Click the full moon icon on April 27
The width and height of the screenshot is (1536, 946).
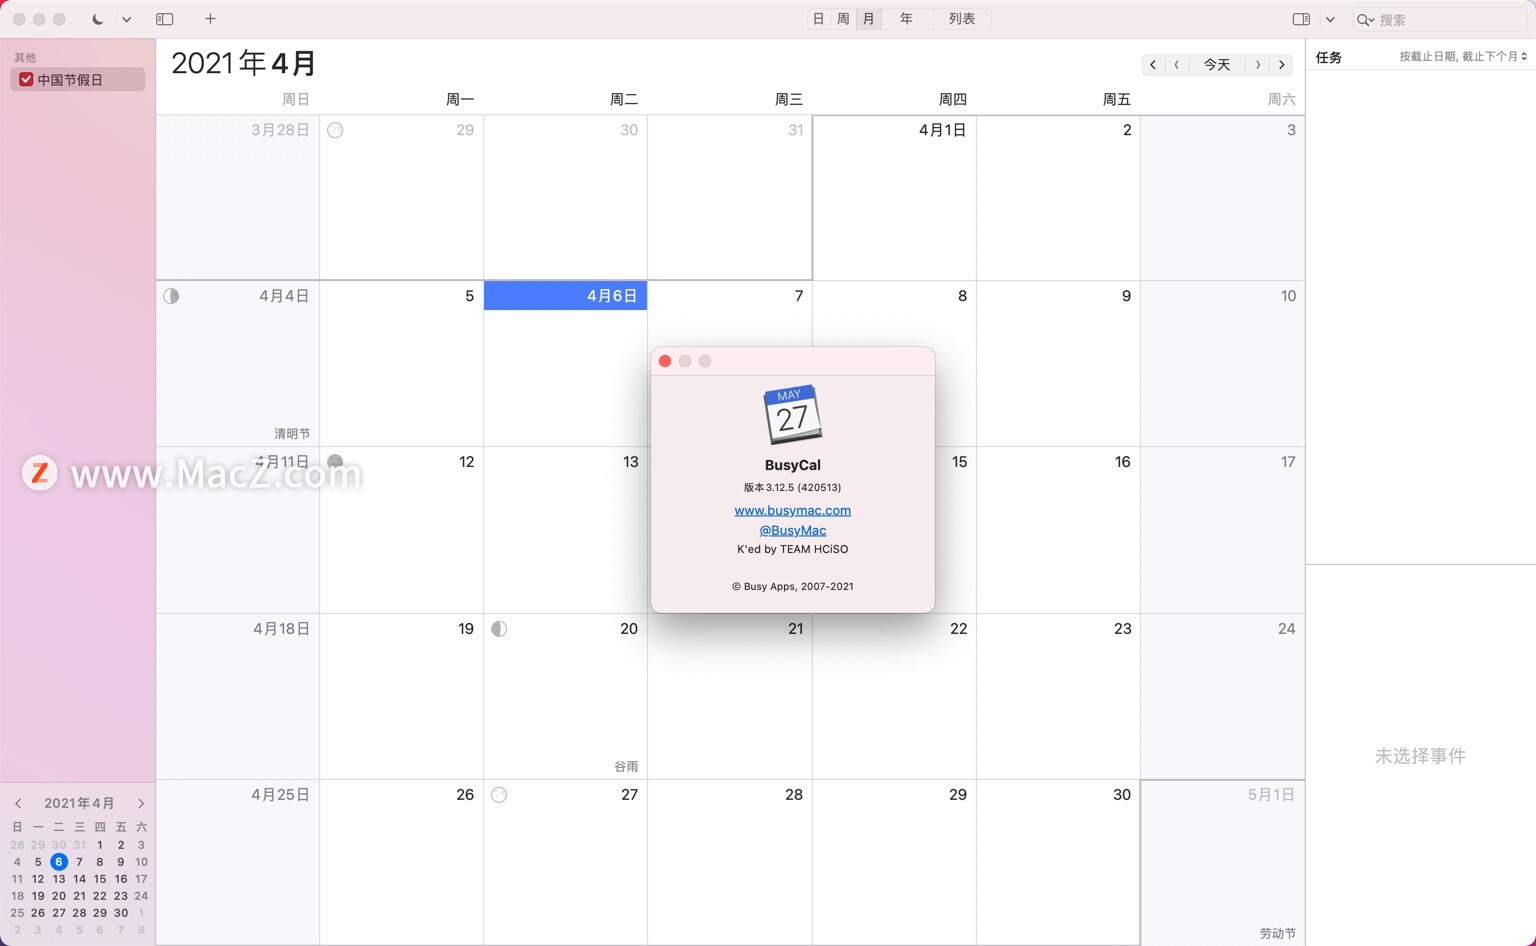(x=499, y=795)
